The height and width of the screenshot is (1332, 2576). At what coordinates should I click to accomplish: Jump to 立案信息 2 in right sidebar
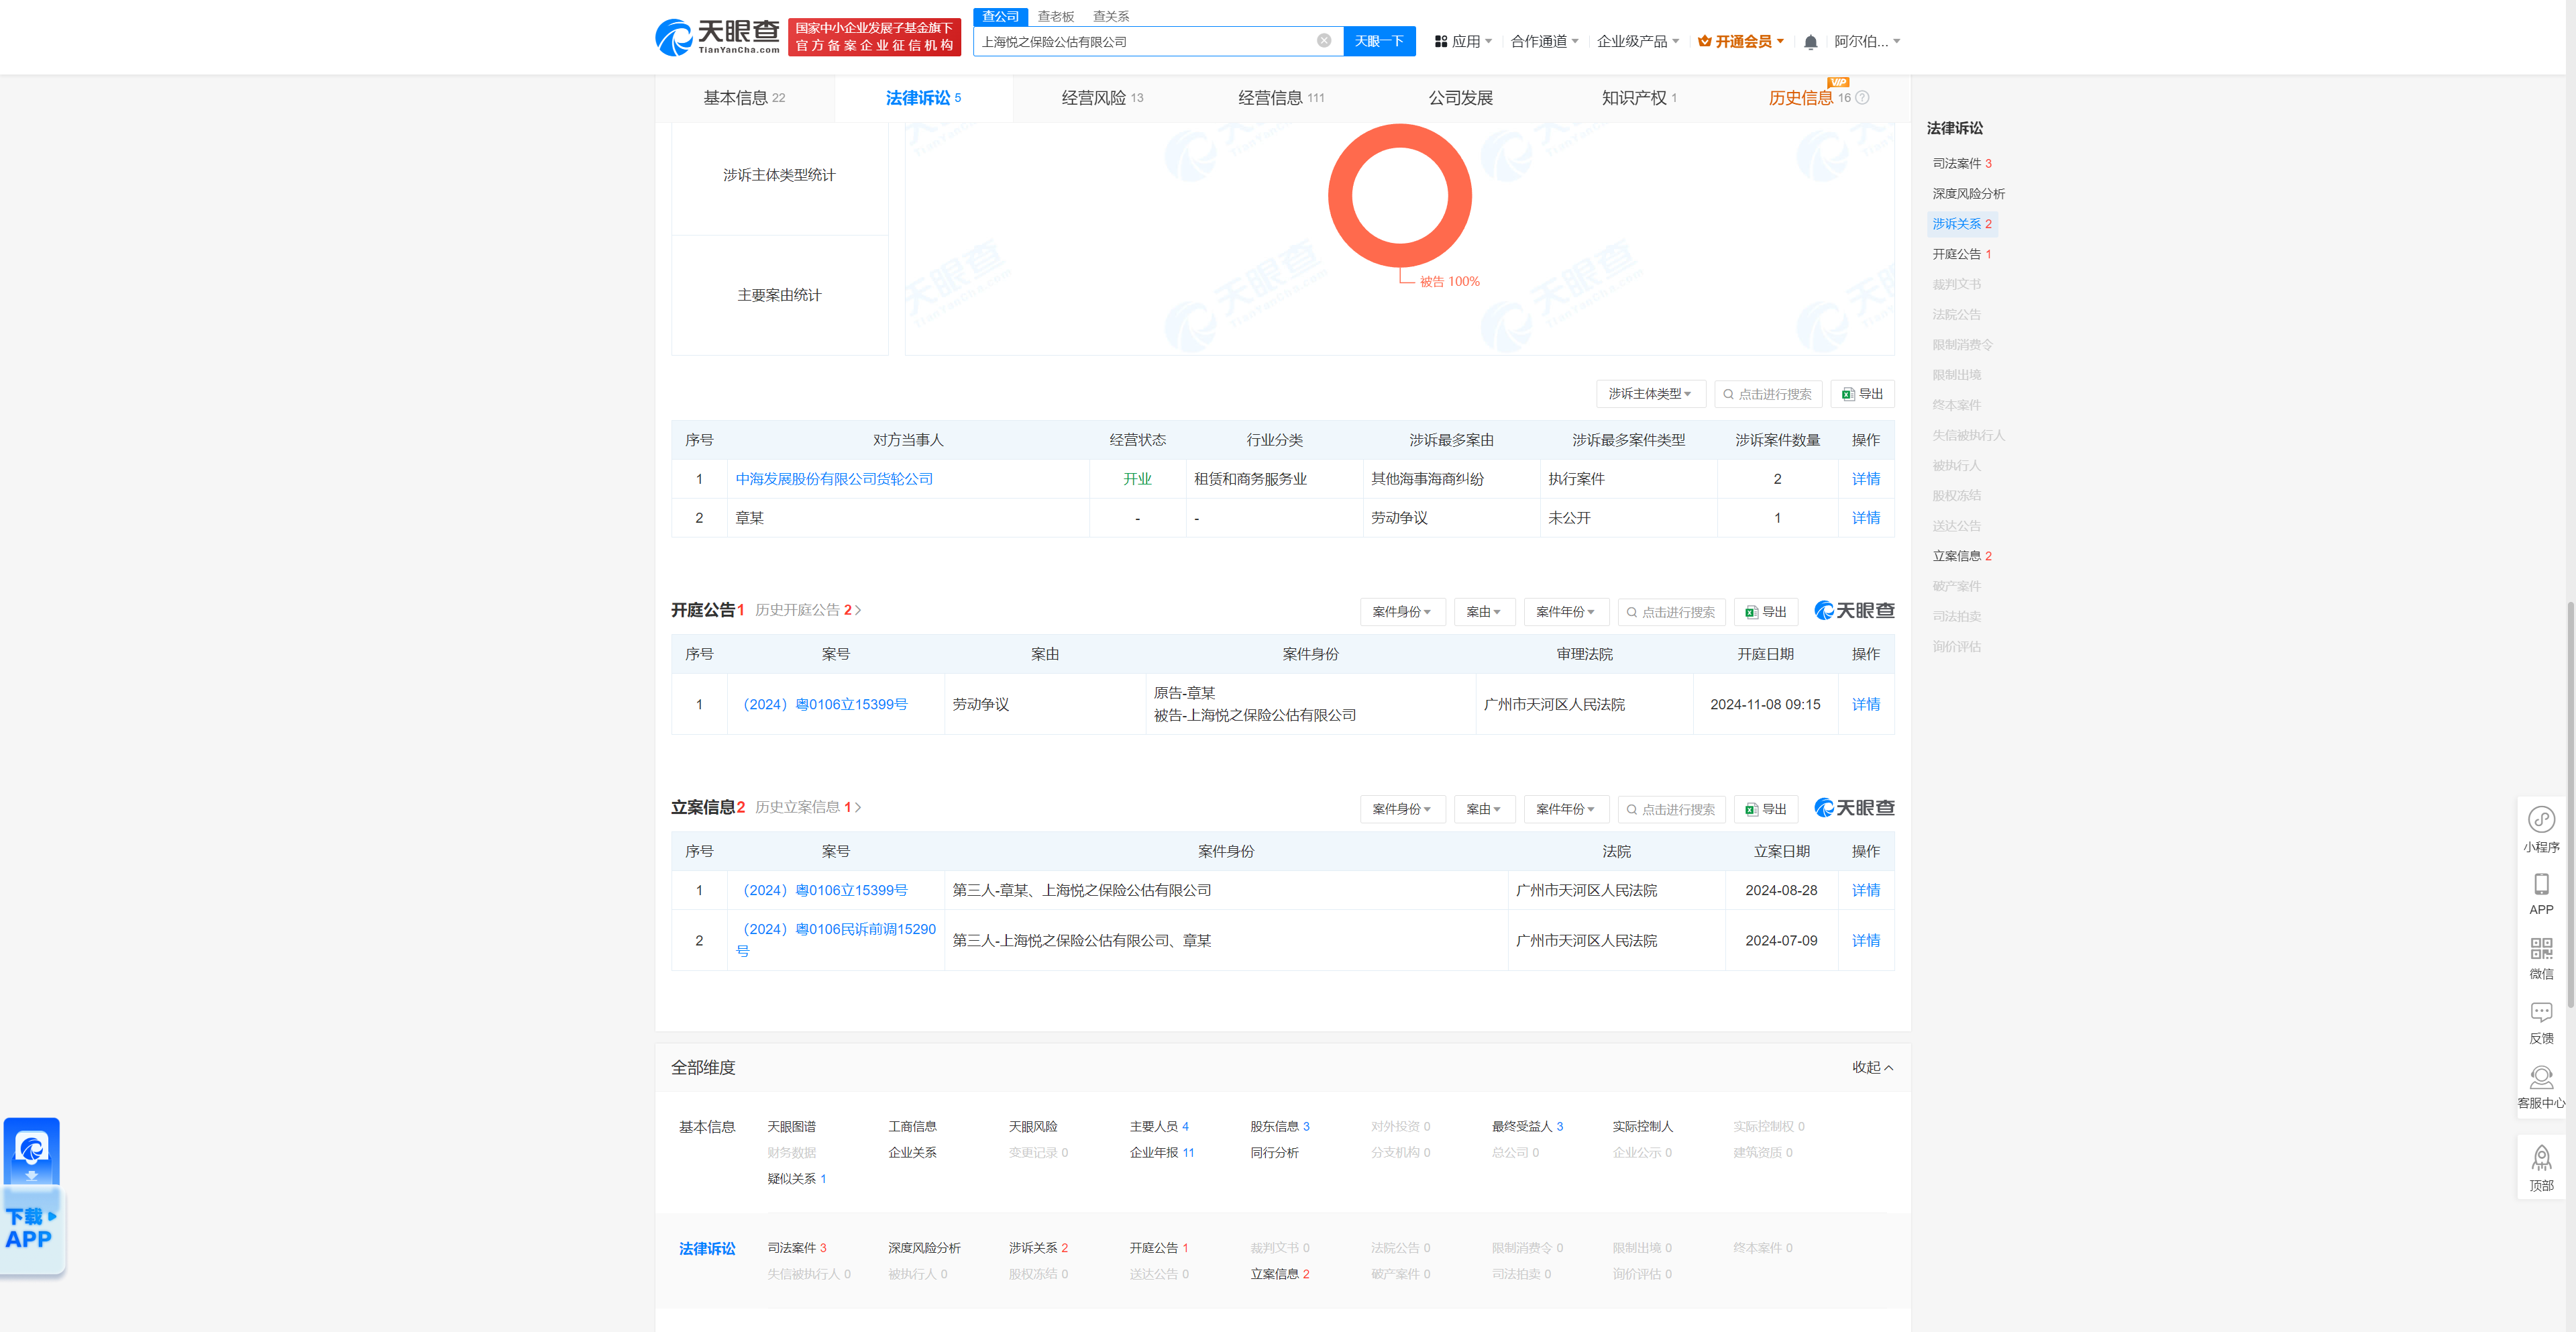[1961, 556]
